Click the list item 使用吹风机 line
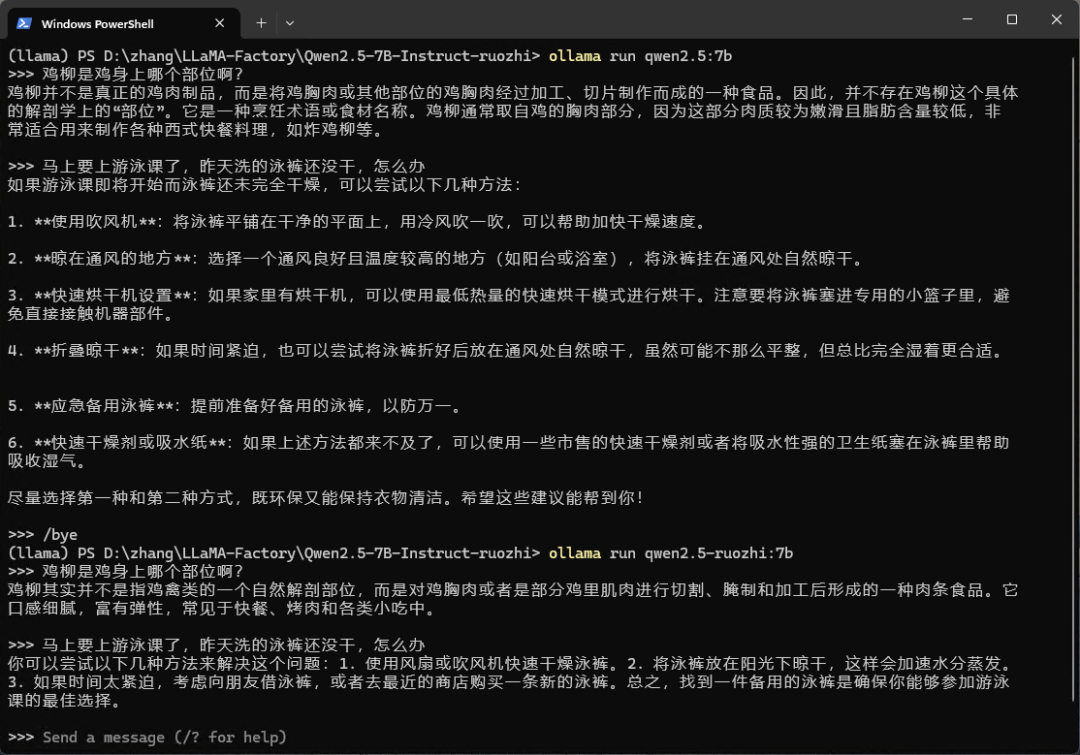 [x=357, y=222]
